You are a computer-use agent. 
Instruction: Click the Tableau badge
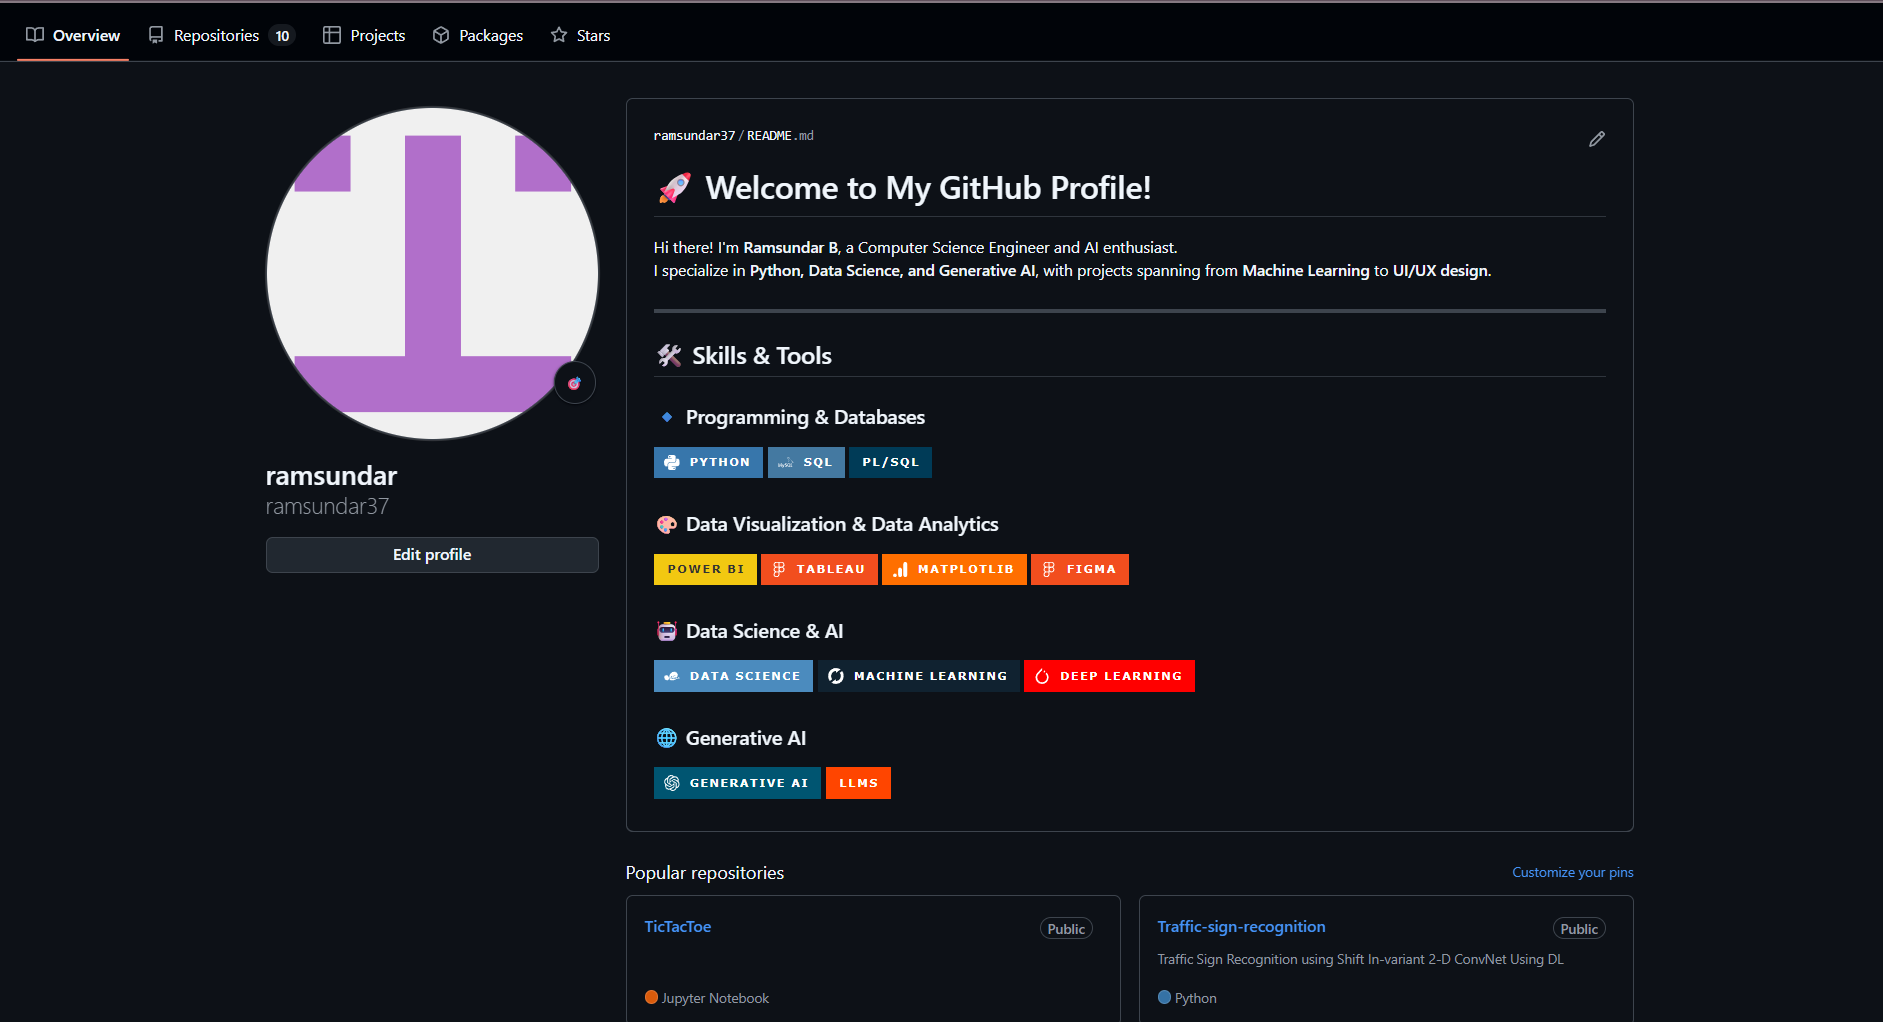pos(819,569)
